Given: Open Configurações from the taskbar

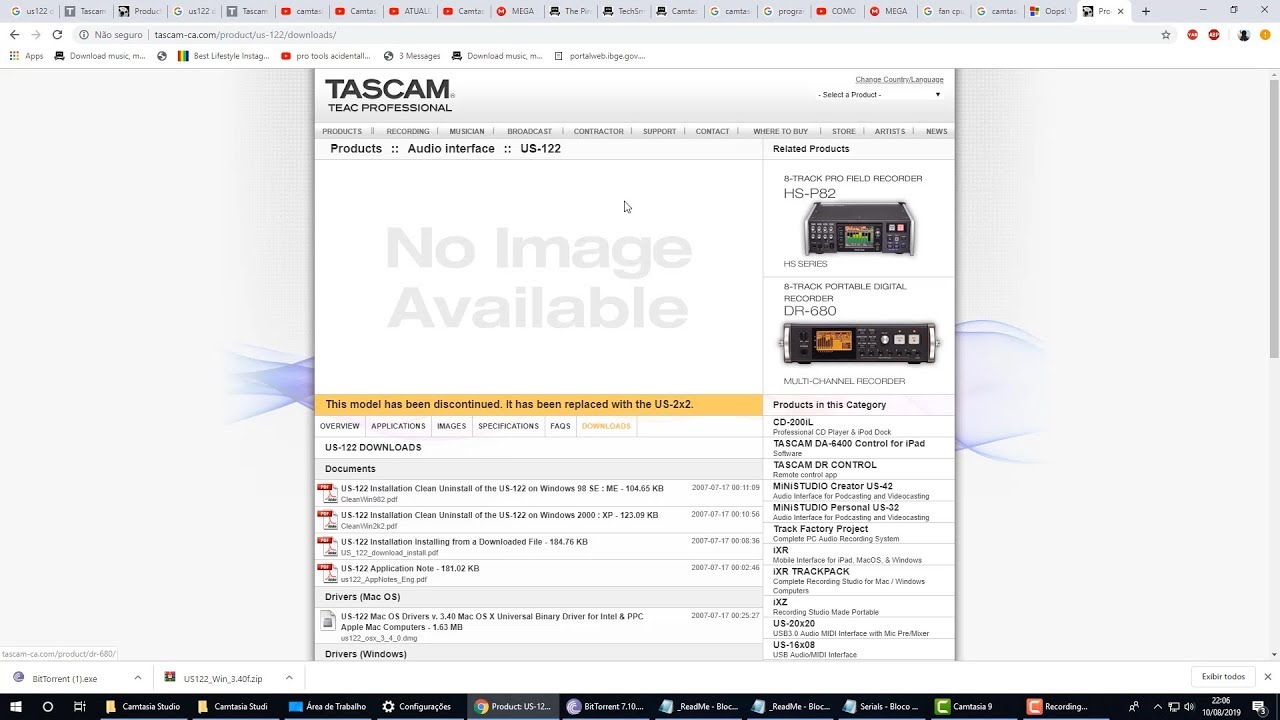Looking at the screenshot, I should (x=417, y=706).
